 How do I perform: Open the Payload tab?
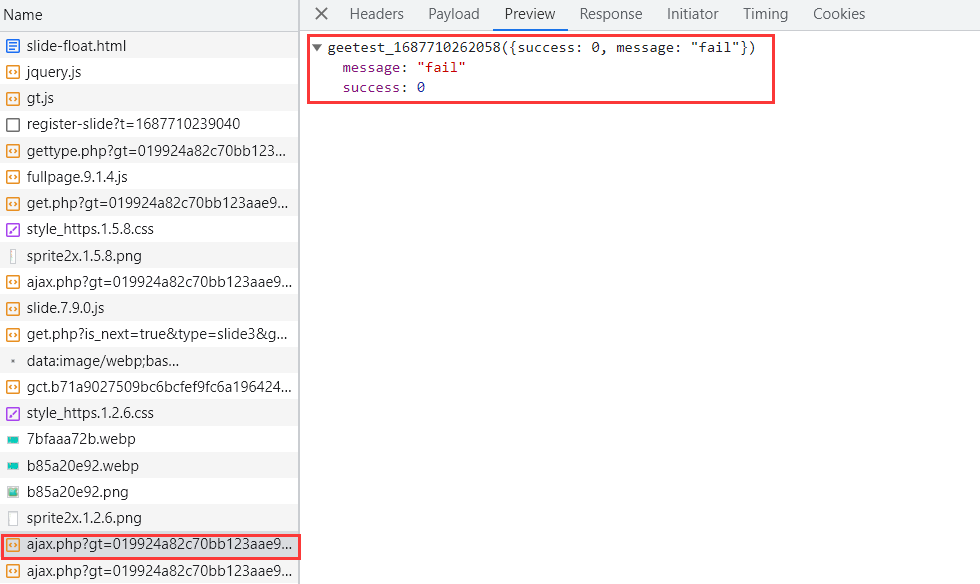point(454,14)
